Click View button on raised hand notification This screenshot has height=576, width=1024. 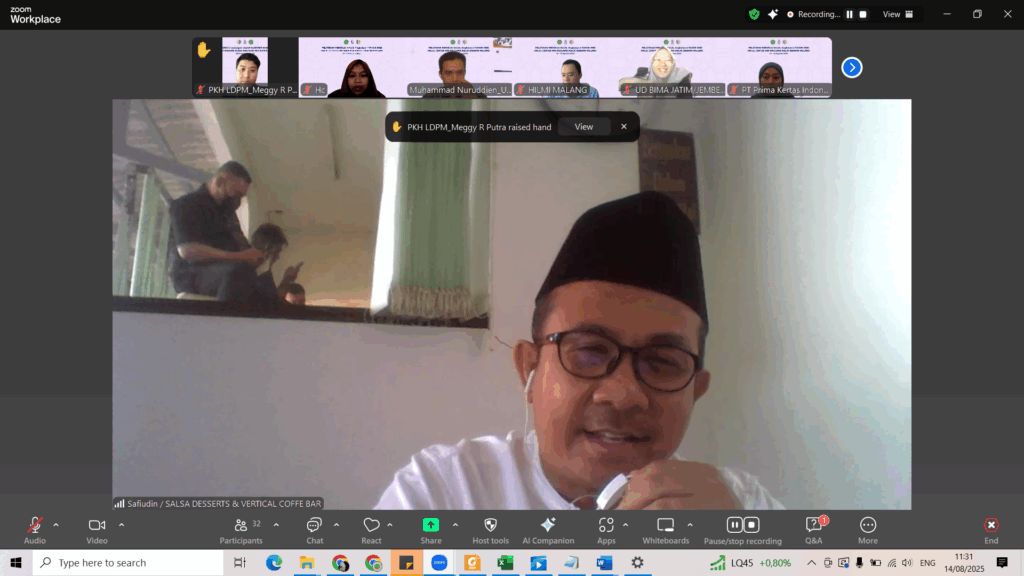pyautogui.click(x=583, y=127)
